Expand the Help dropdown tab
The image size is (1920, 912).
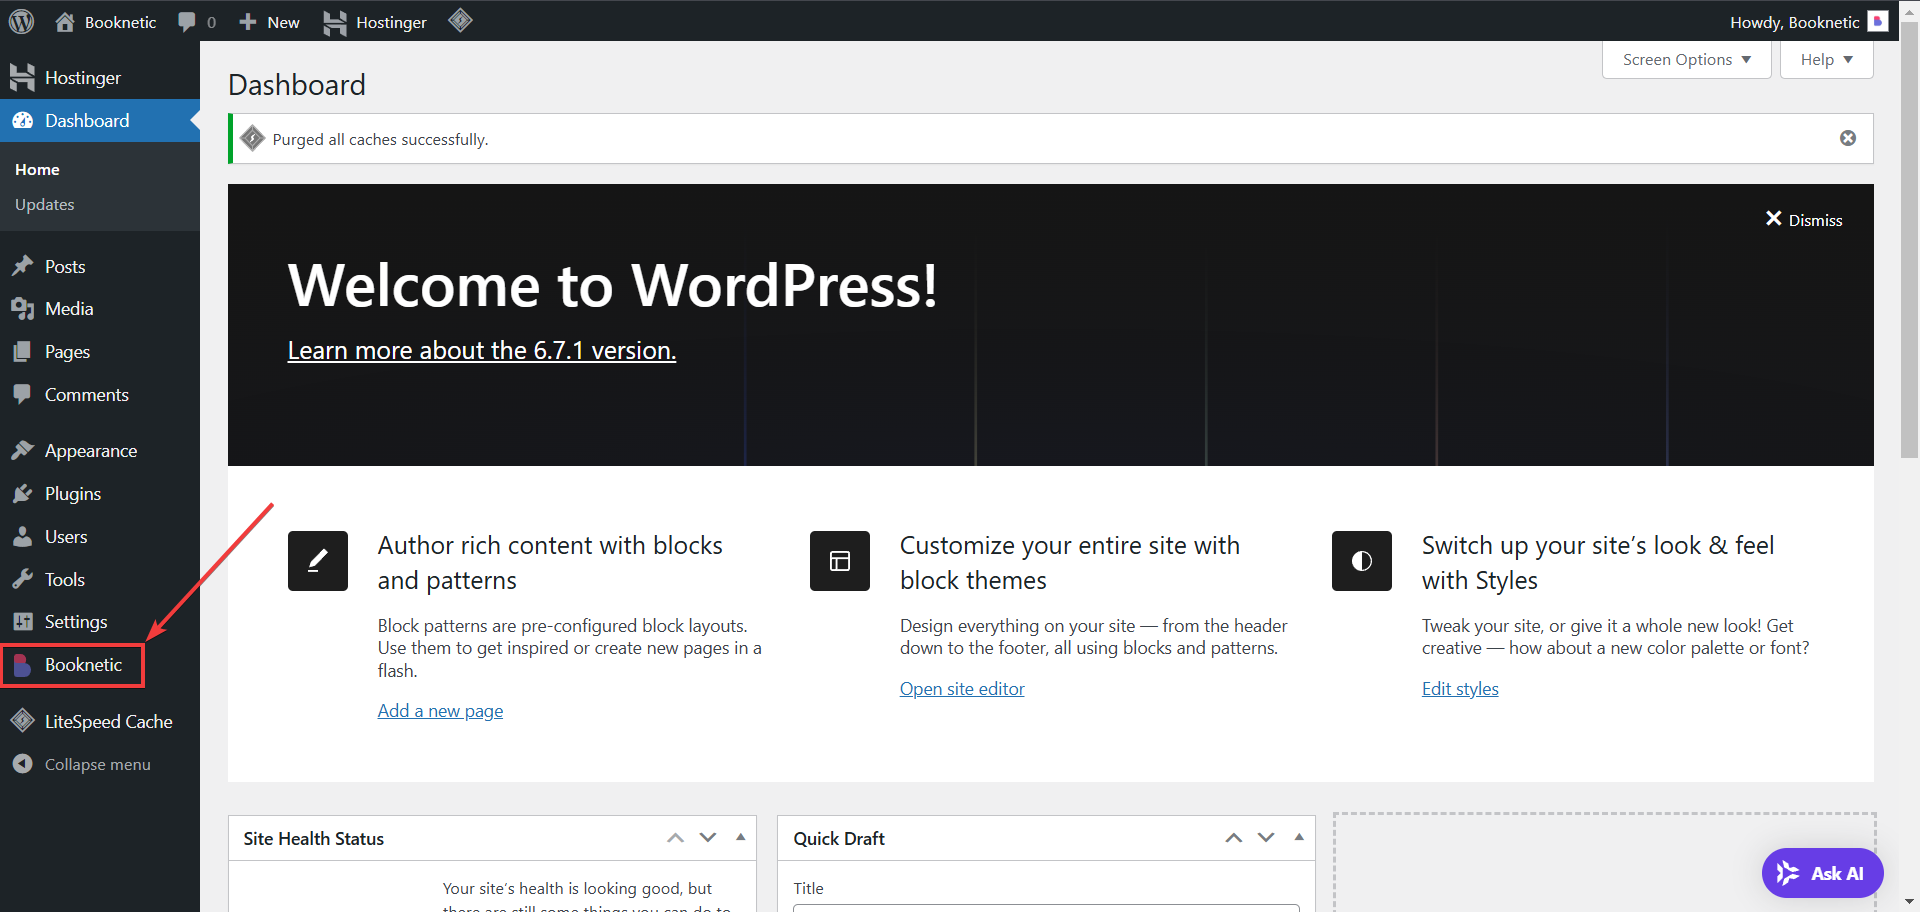tap(1827, 59)
